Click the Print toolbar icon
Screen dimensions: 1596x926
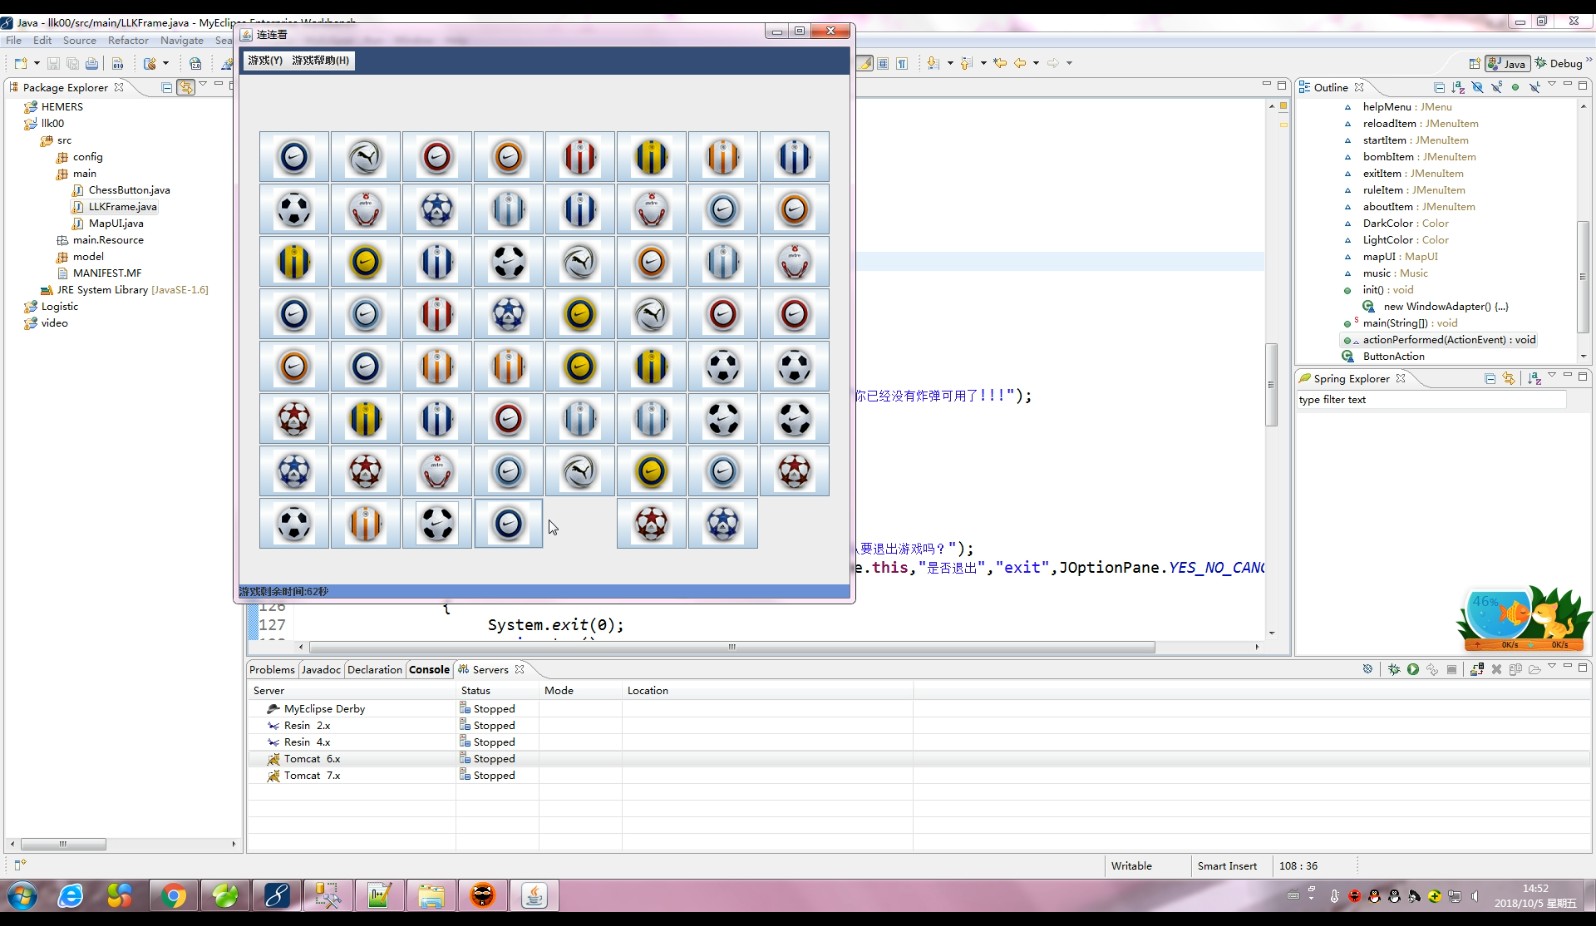[x=92, y=63]
